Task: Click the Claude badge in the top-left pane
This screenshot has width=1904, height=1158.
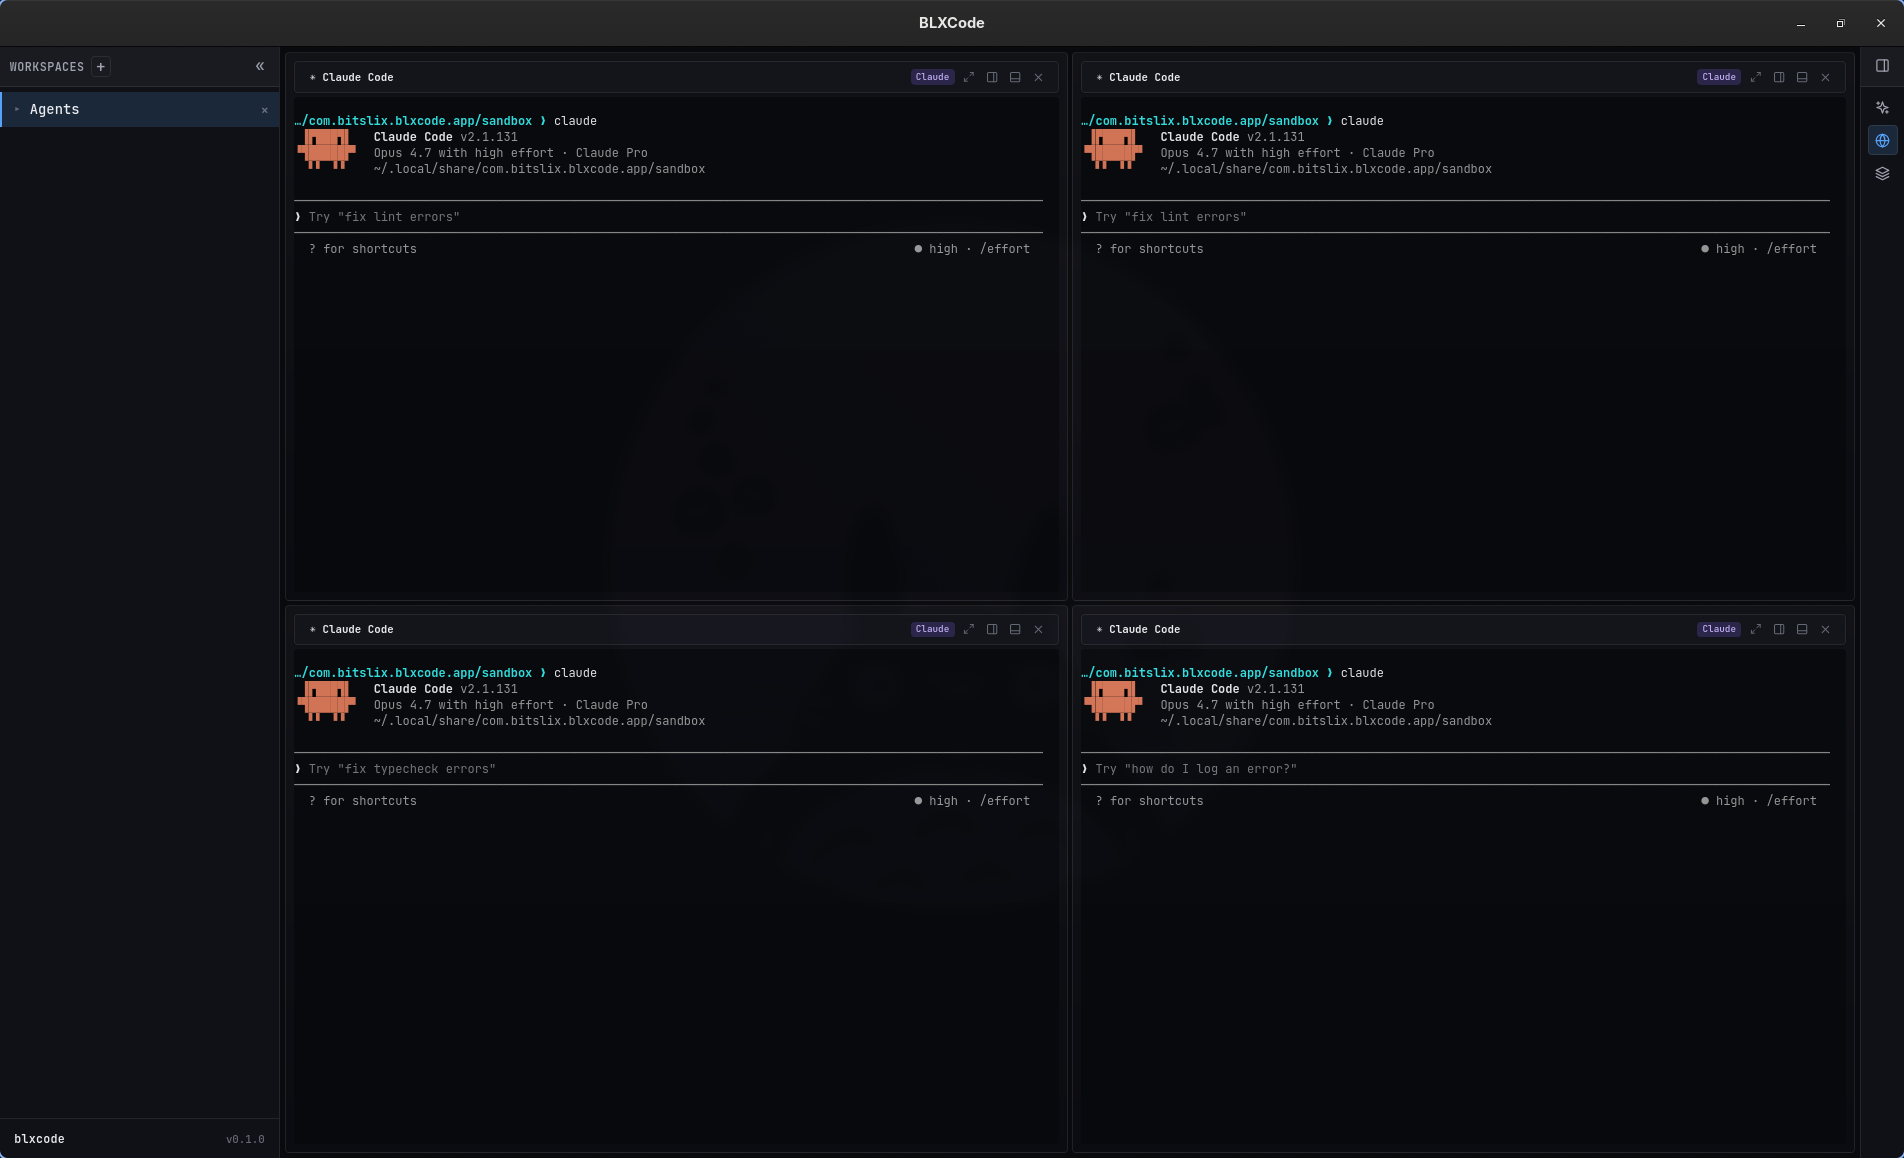Action: pyautogui.click(x=932, y=77)
